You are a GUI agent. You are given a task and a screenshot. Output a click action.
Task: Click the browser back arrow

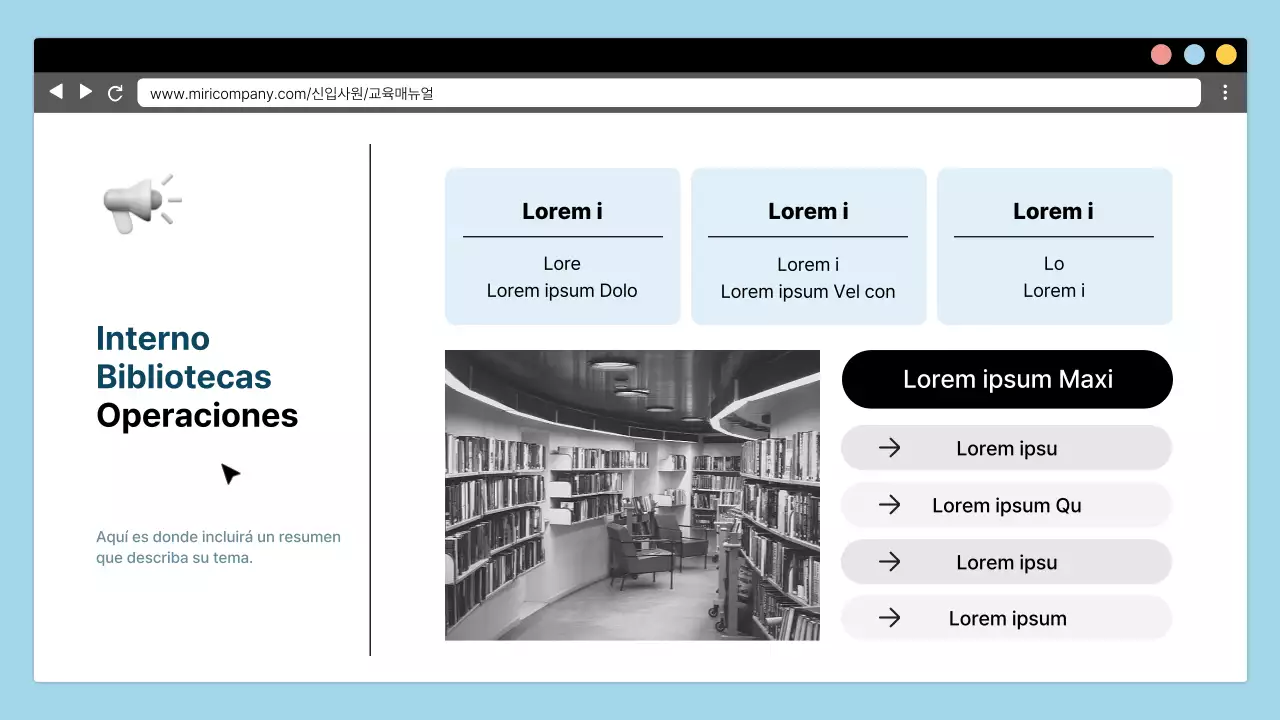(56, 92)
